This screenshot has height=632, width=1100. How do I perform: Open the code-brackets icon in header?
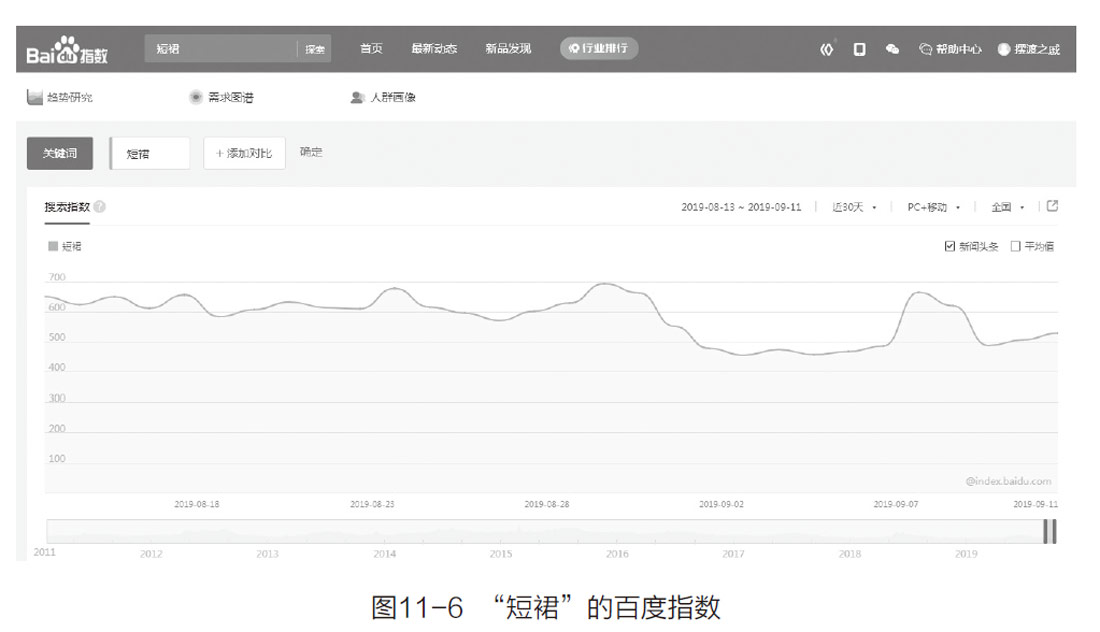click(826, 49)
